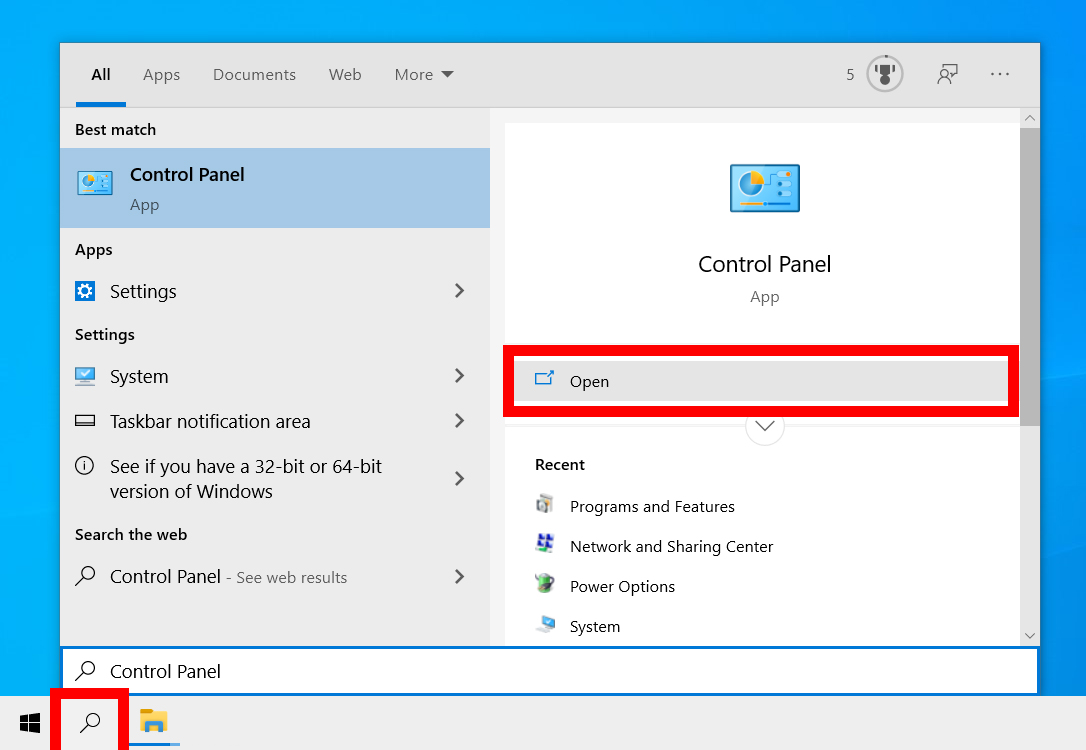Screen dimensions: 1086x750
Task: Click the magnifier icon in the search box
Action: click(x=85, y=670)
